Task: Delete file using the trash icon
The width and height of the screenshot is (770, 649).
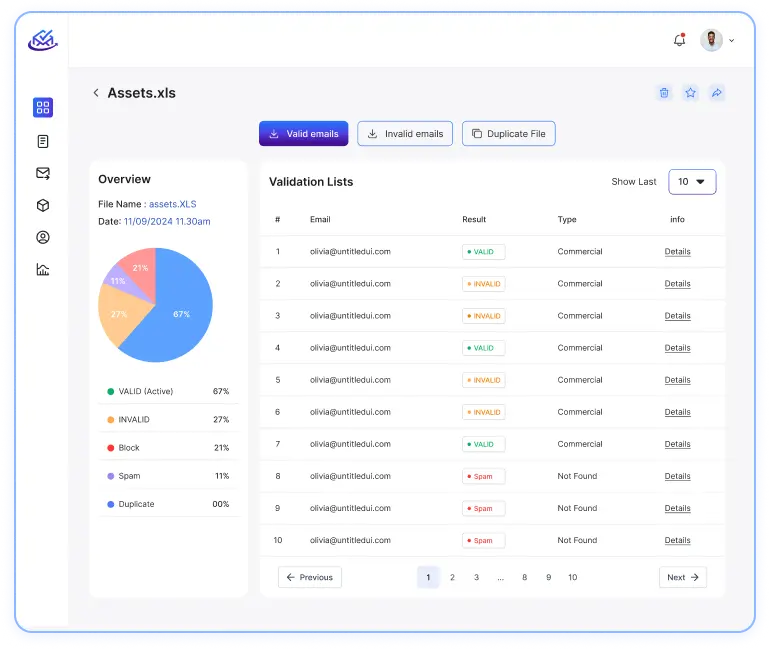Action: 664,93
